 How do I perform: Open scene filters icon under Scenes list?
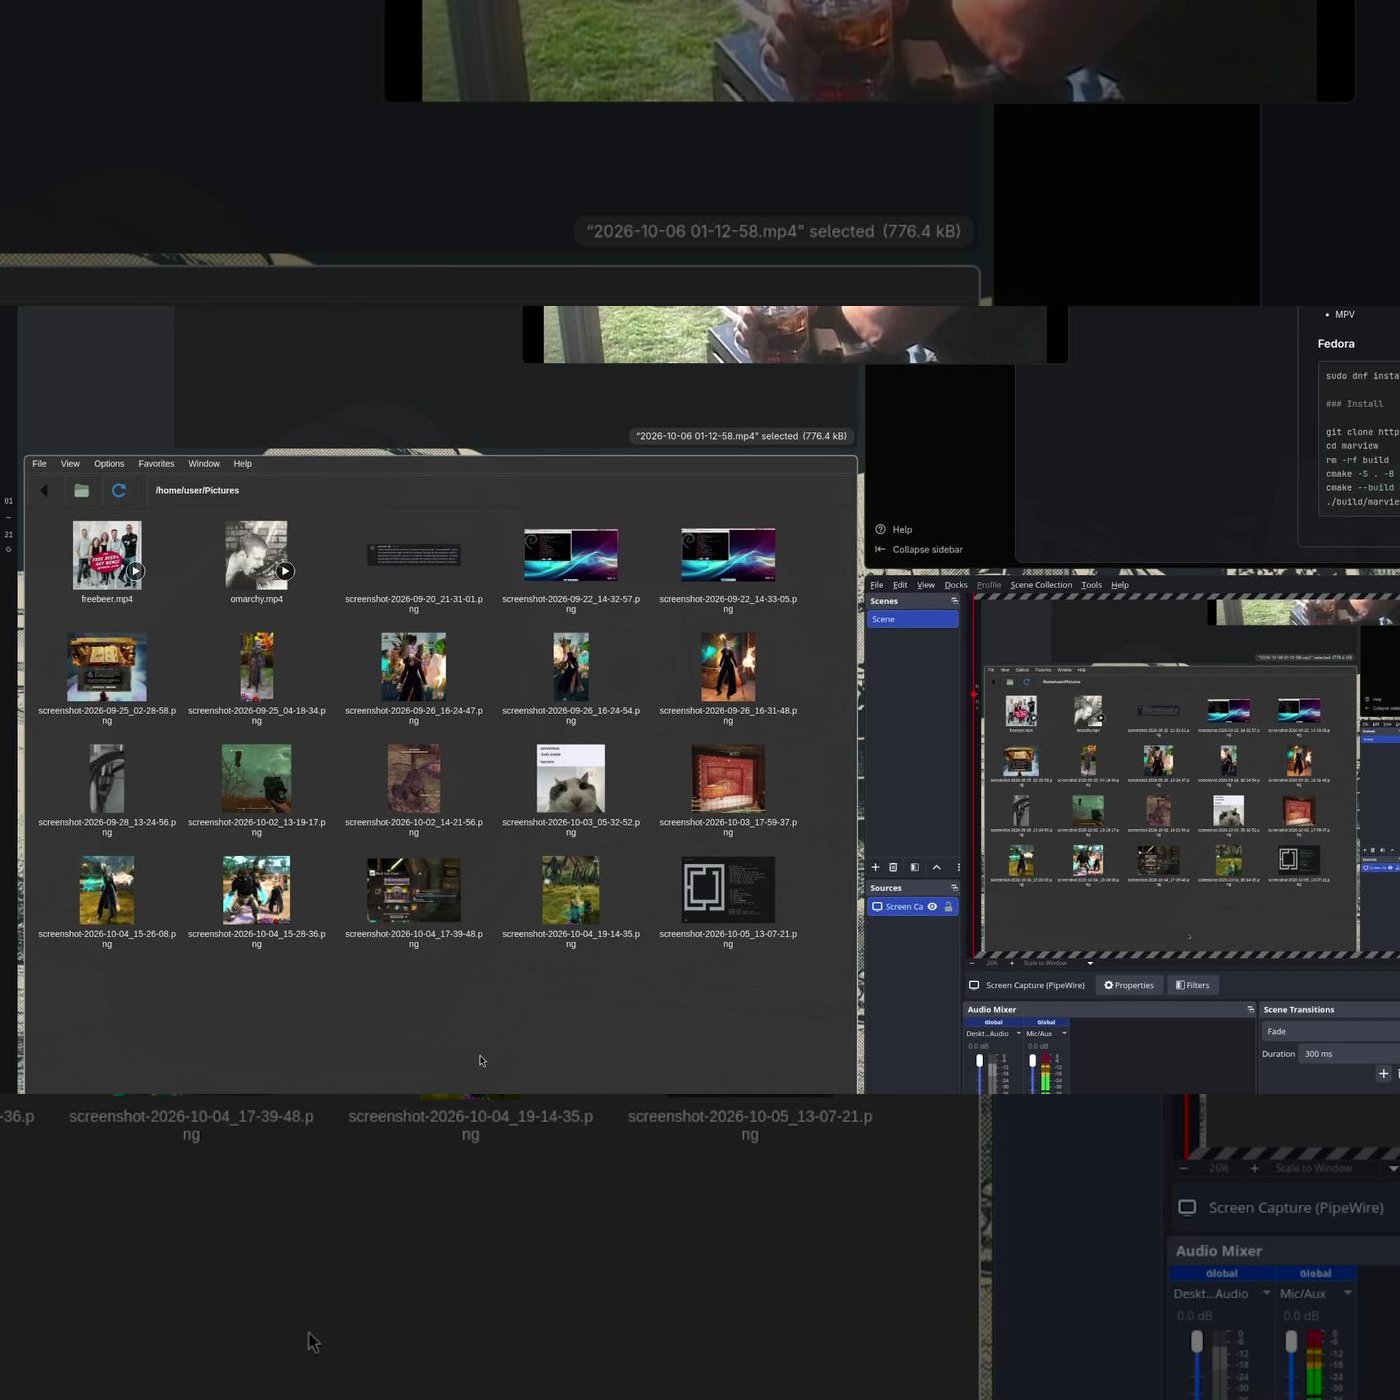(914, 867)
